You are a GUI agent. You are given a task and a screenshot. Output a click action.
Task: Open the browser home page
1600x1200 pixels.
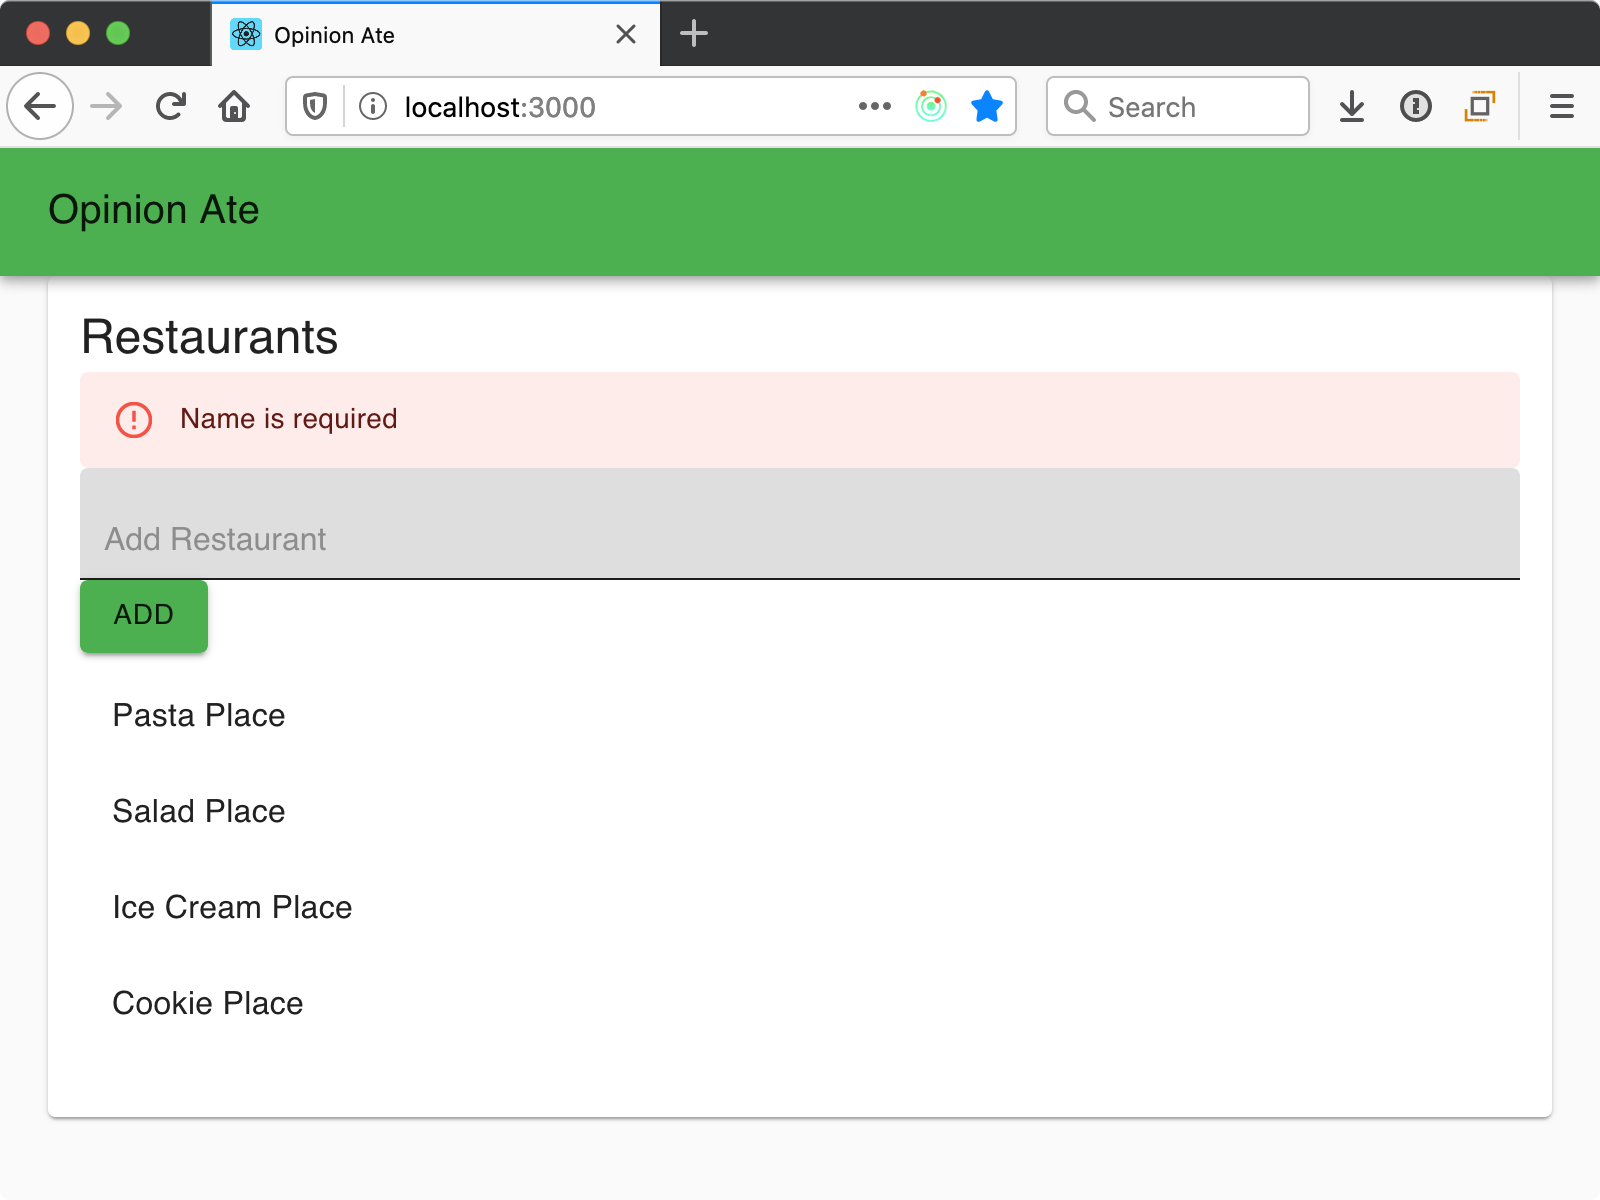click(234, 106)
